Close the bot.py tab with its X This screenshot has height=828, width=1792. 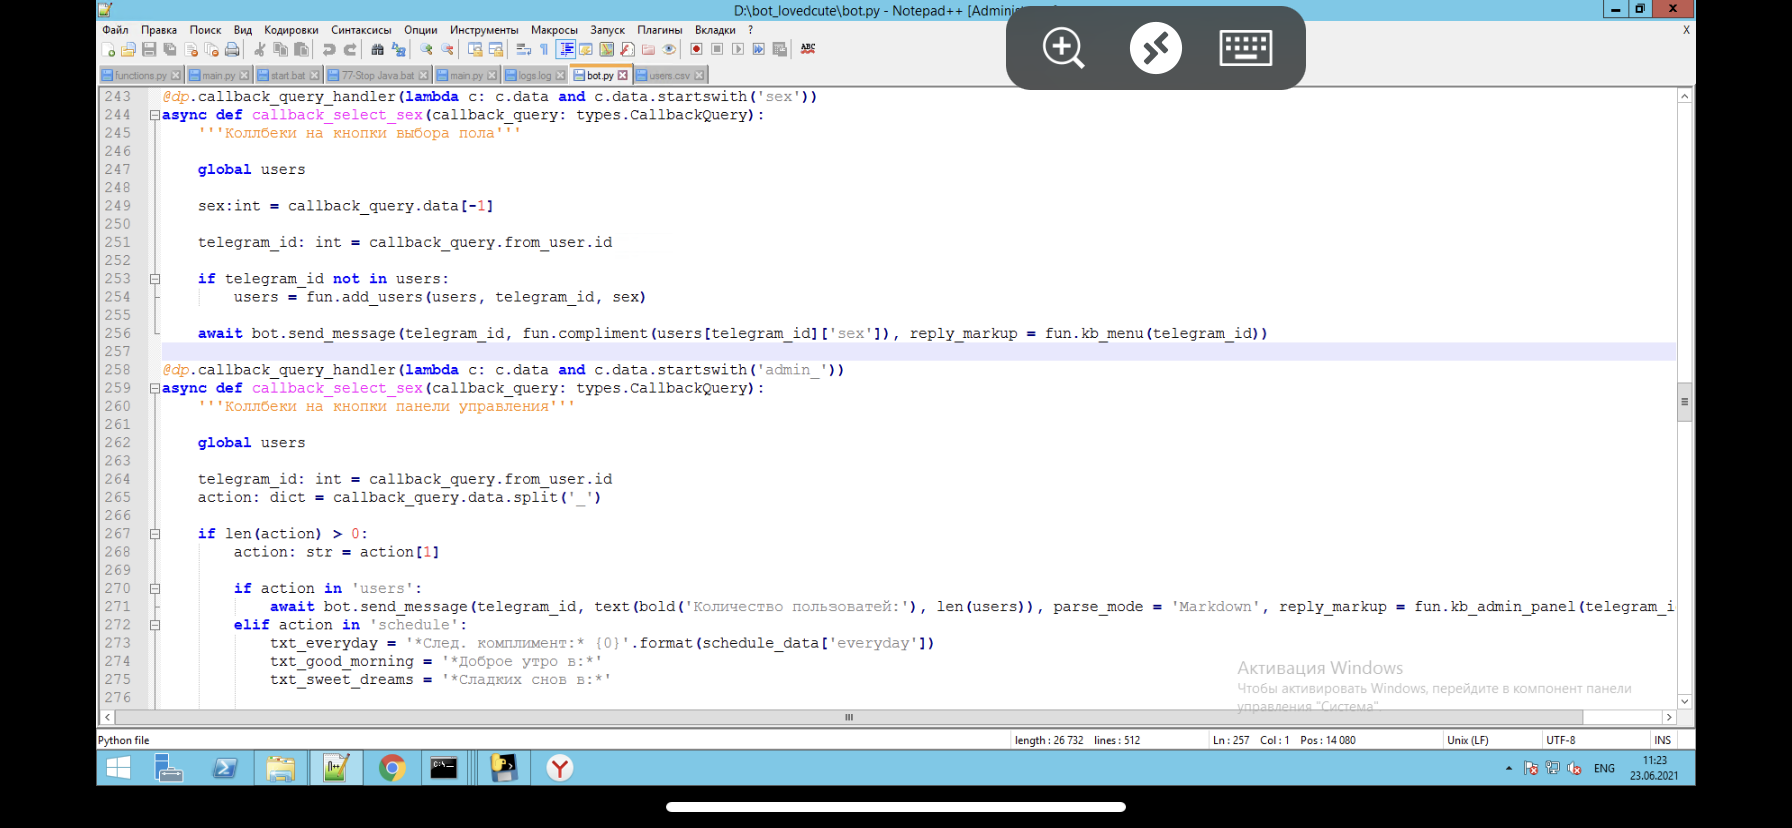coord(622,75)
